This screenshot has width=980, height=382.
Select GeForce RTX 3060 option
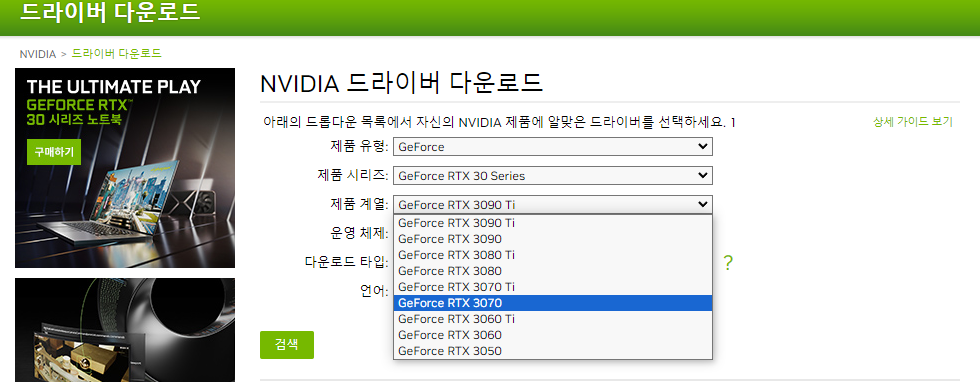(x=552, y=335)
